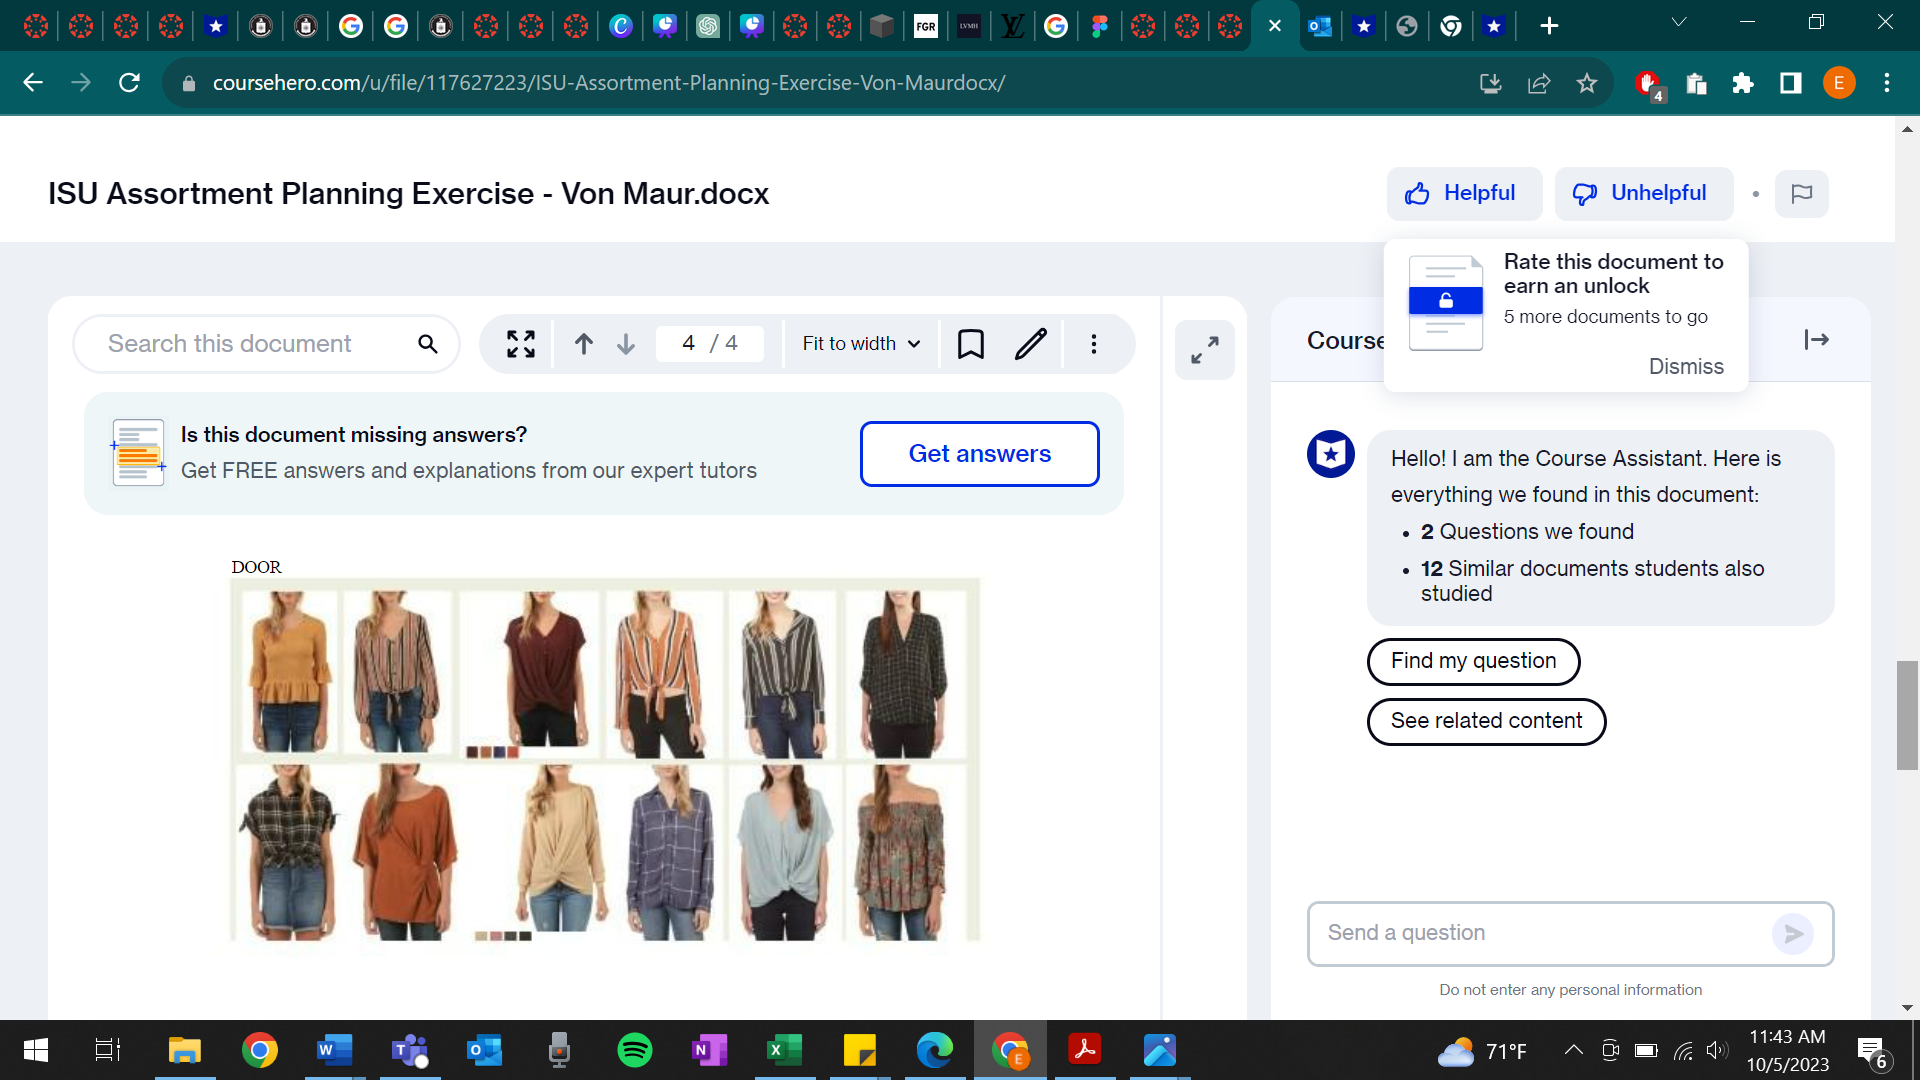Open the Extensions puzzle icon
1920x1080 pixels.
point(1743,83)
